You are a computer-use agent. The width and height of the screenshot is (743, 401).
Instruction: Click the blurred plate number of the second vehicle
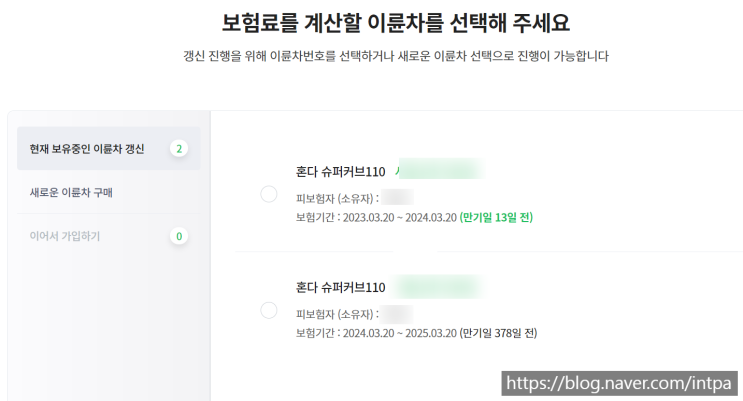[438, 287]
